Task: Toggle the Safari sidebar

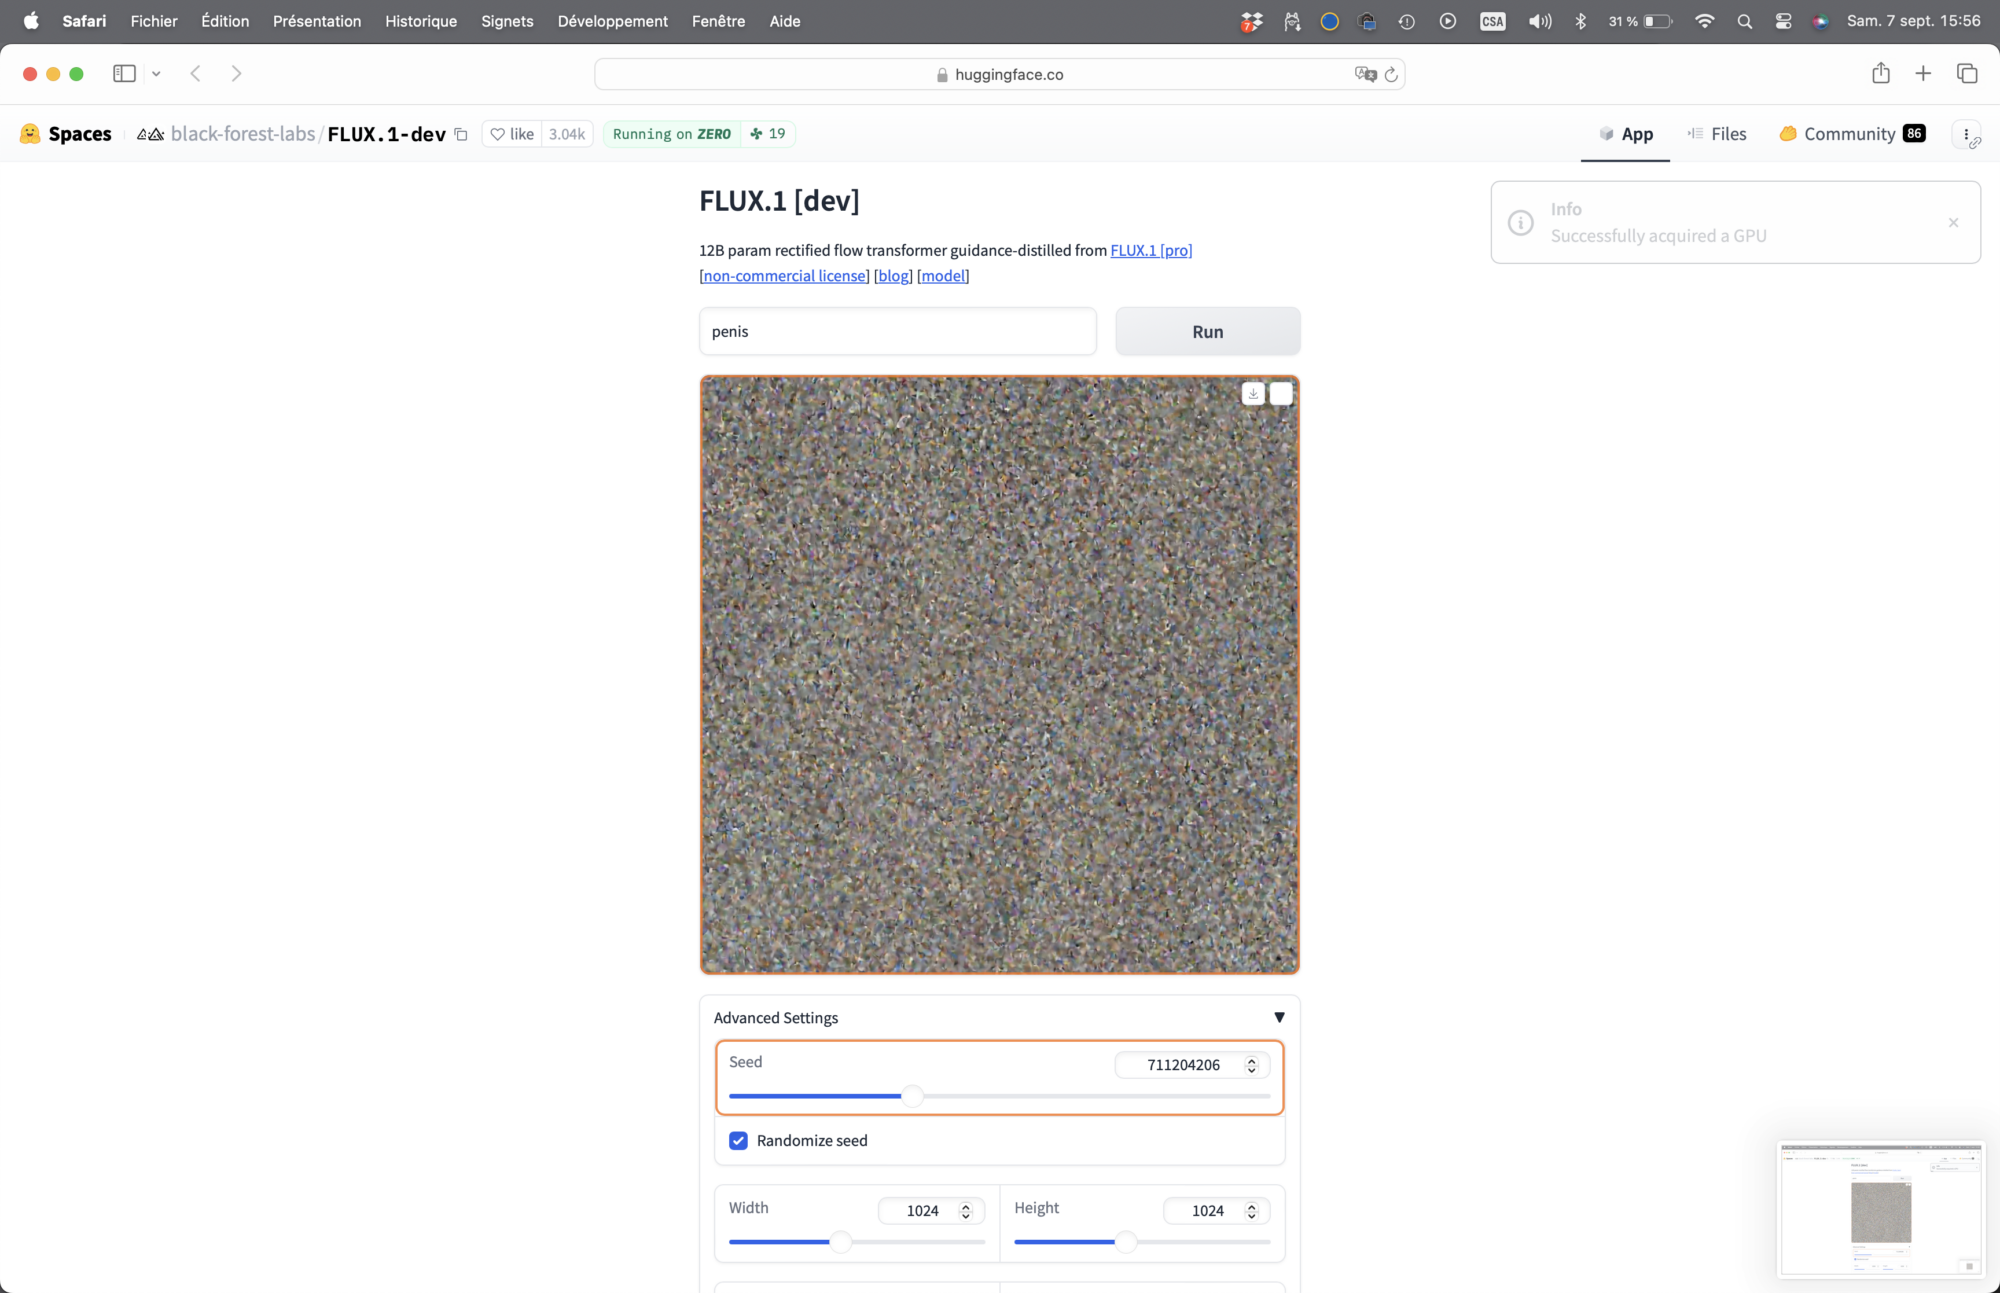Action: pos(124,73)
